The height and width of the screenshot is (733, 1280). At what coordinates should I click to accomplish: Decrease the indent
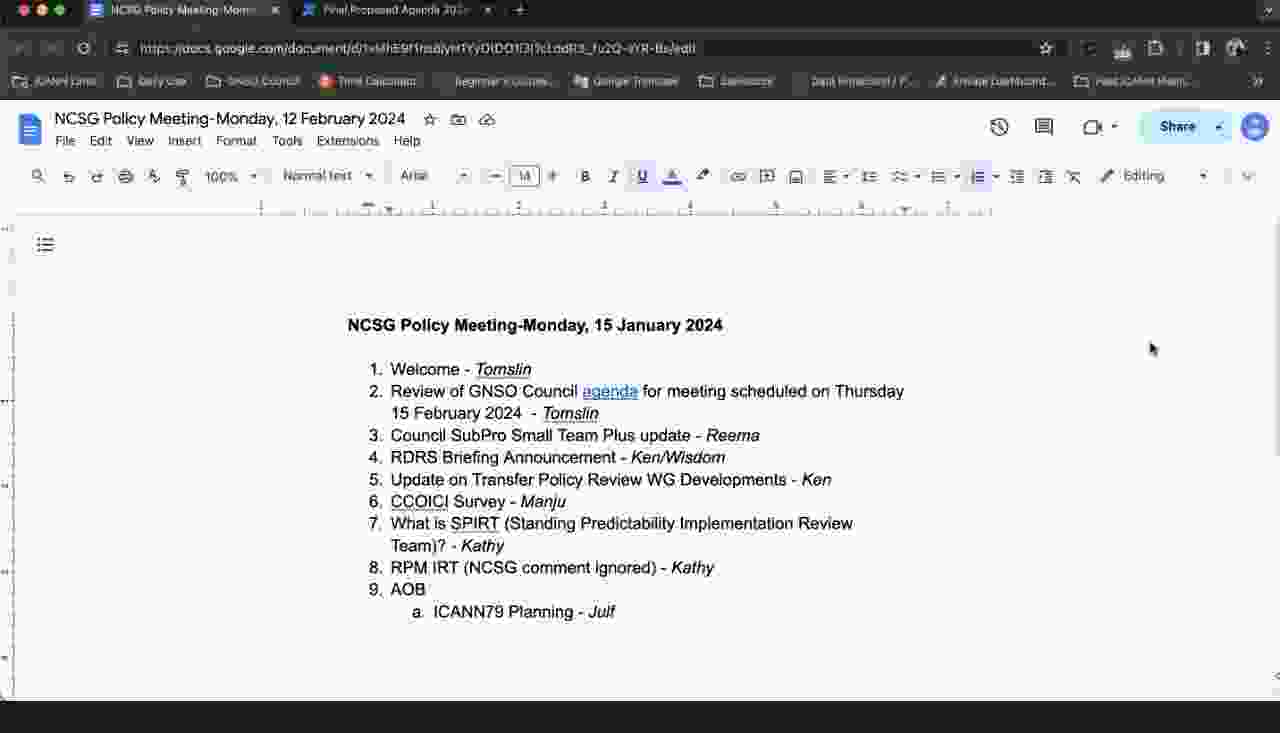click(1016, 176)
